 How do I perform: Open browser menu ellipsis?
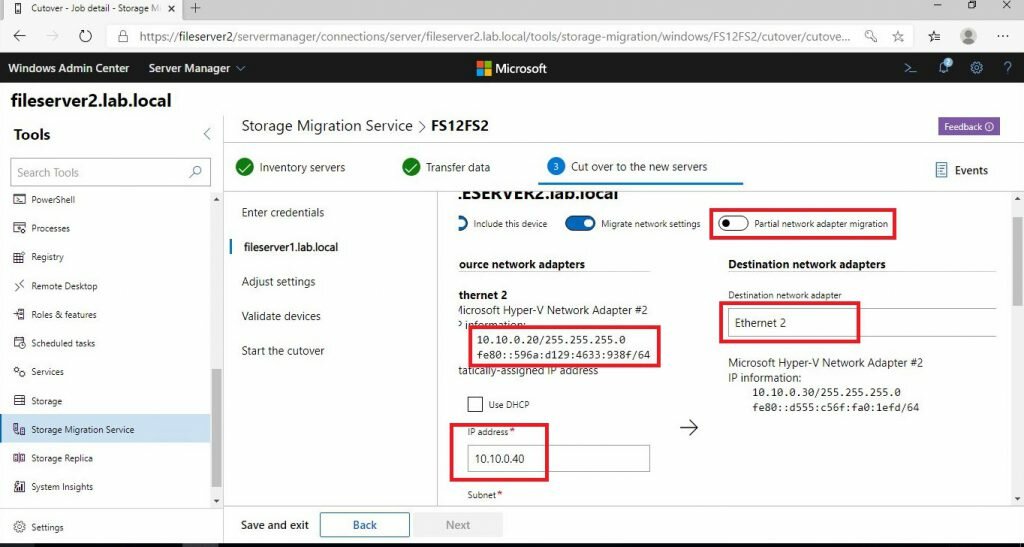pyautogui.click(x=1004, y=37)
